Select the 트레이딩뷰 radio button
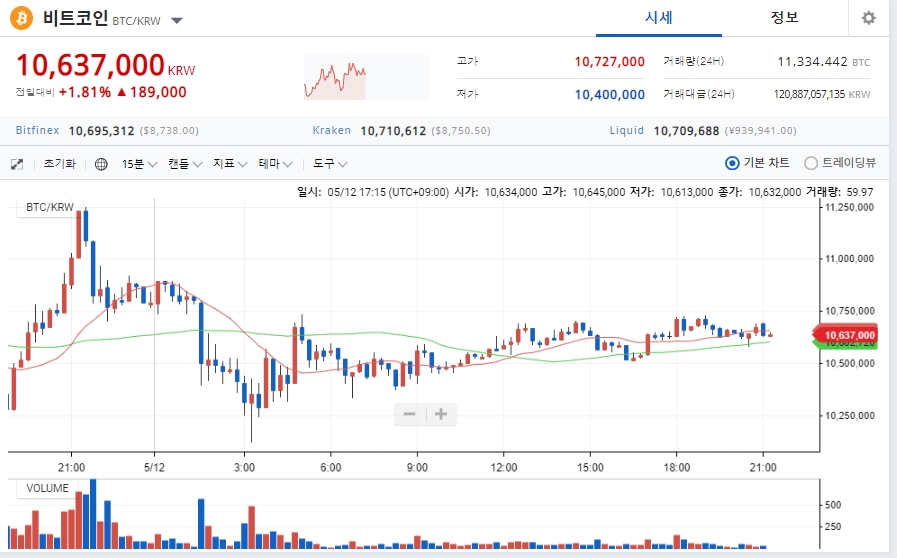The image size is (897, 558). [811, 163]
